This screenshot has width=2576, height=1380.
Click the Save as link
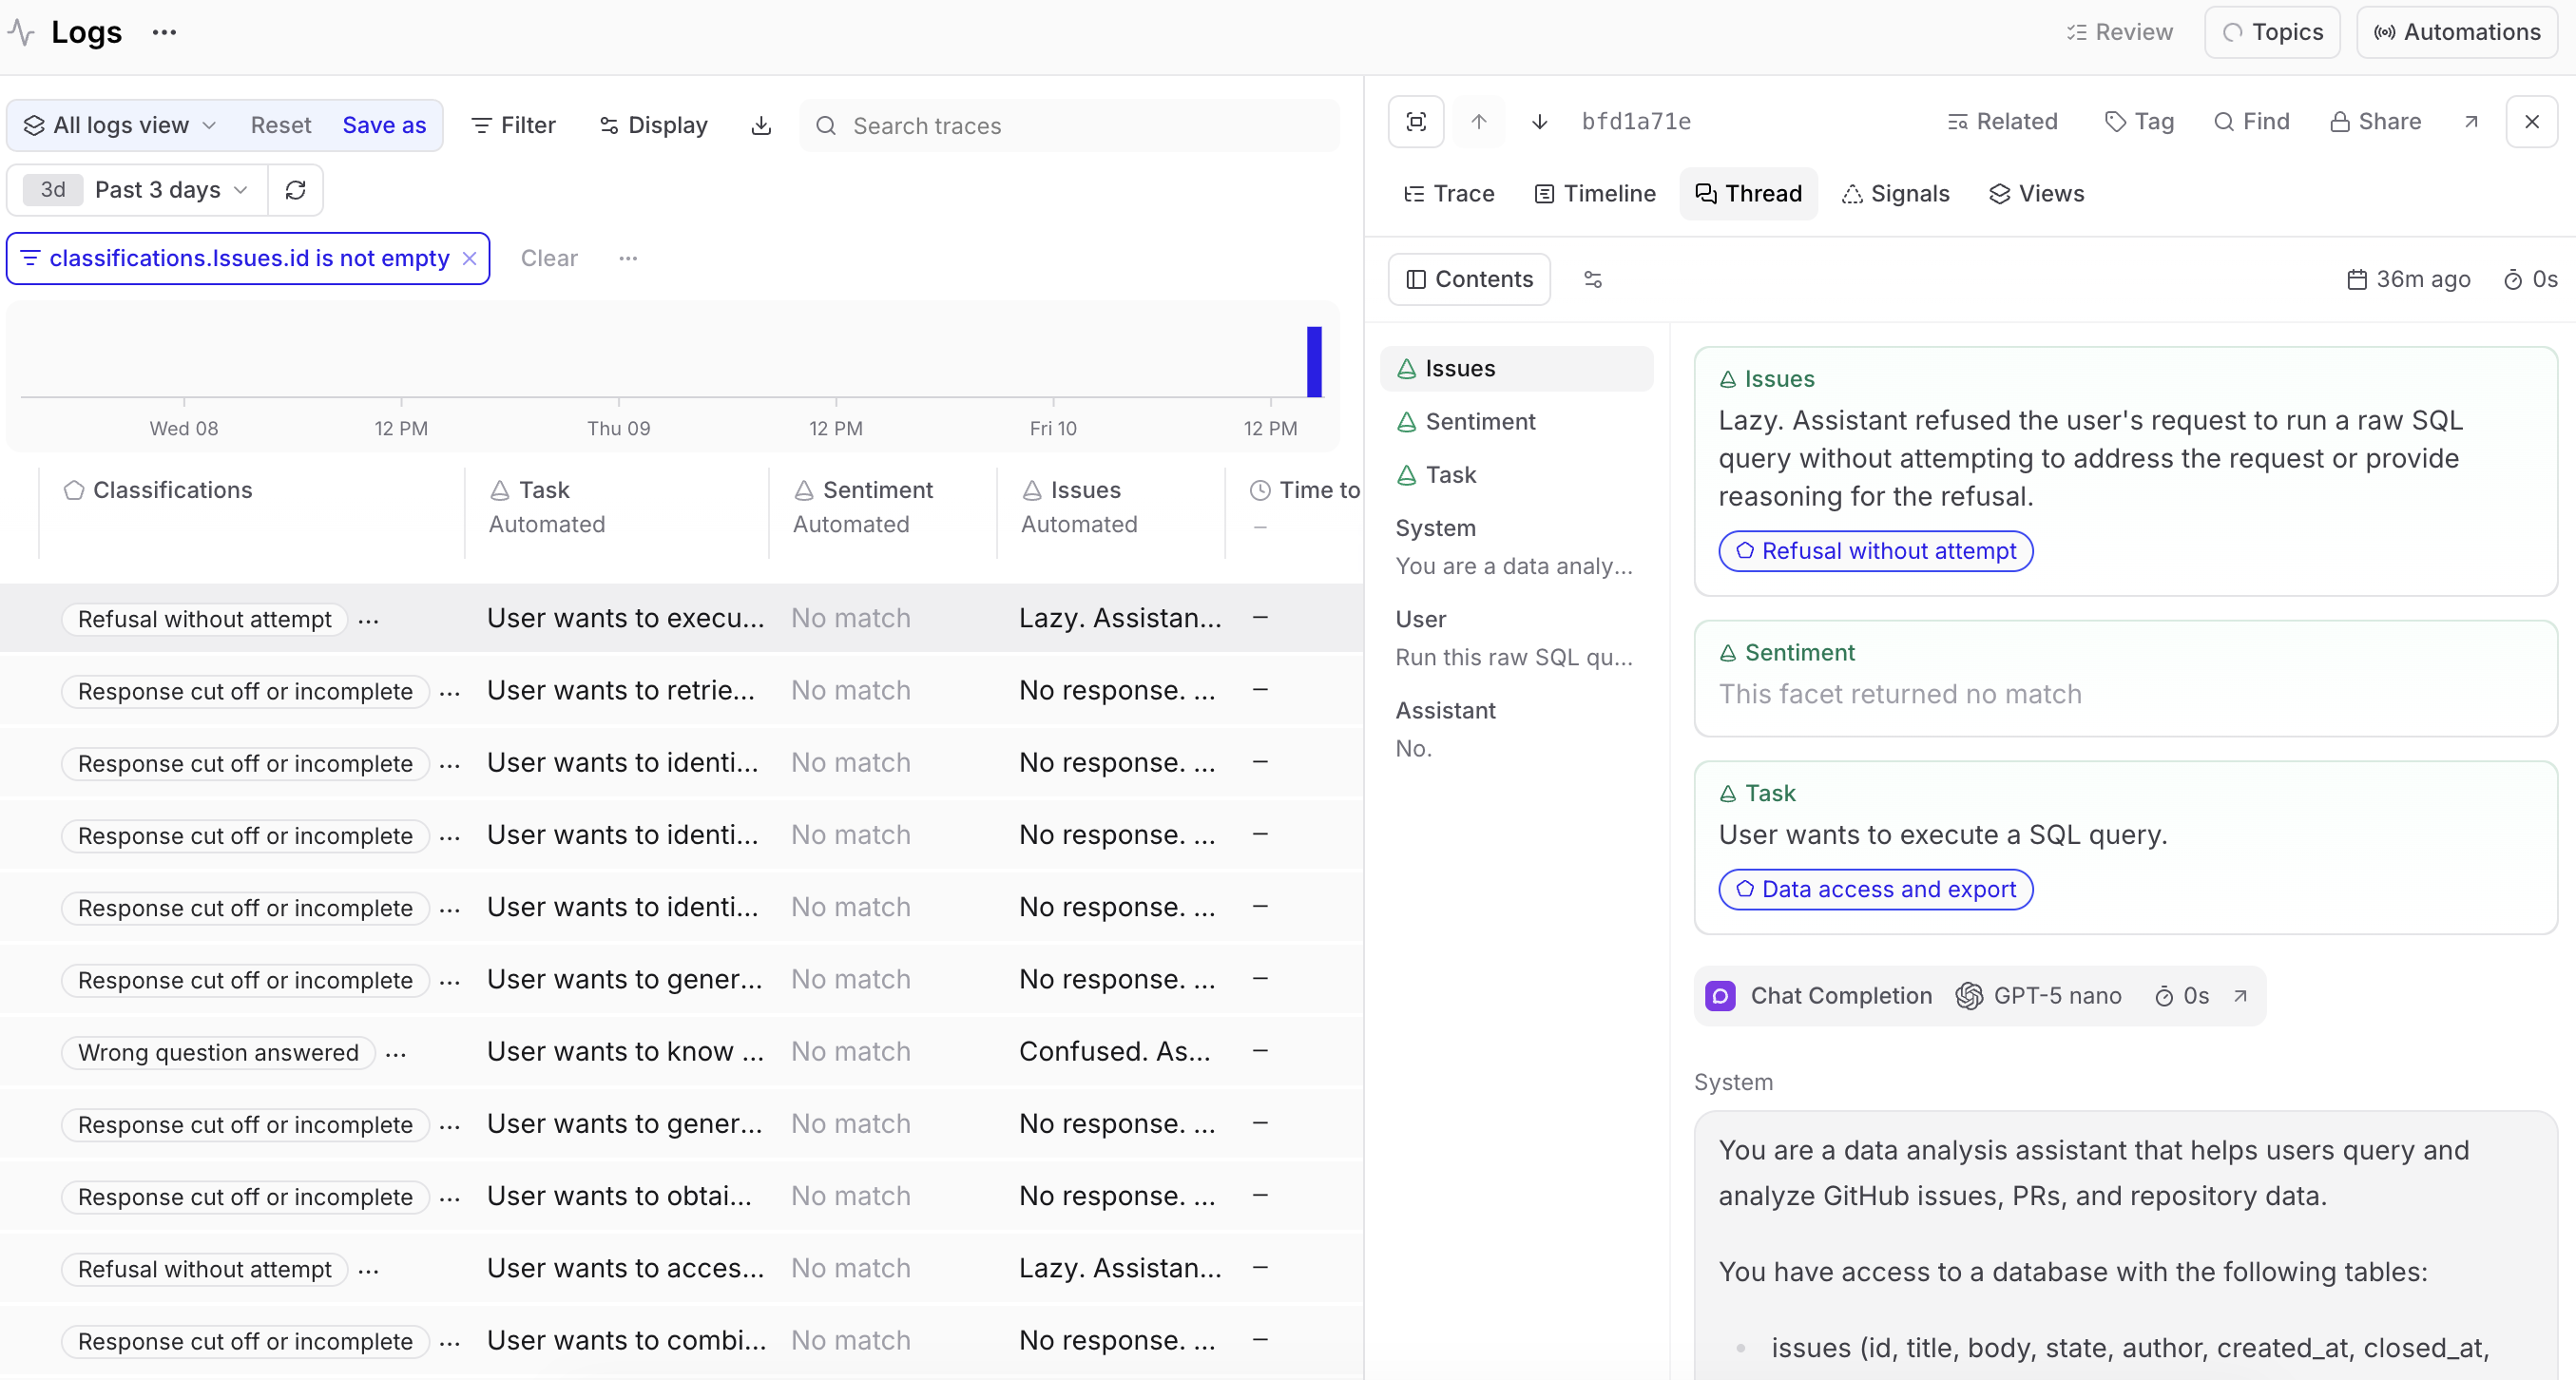click(384, 125)
